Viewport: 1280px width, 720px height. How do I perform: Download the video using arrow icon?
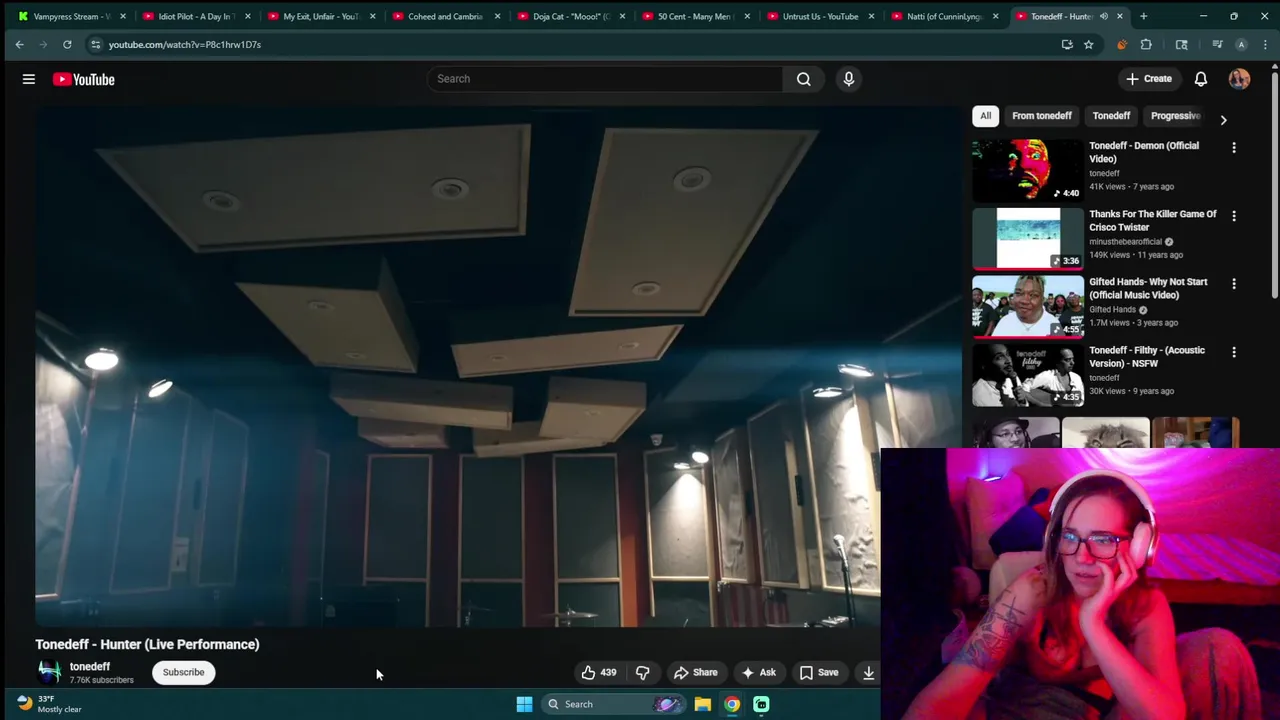868,672
